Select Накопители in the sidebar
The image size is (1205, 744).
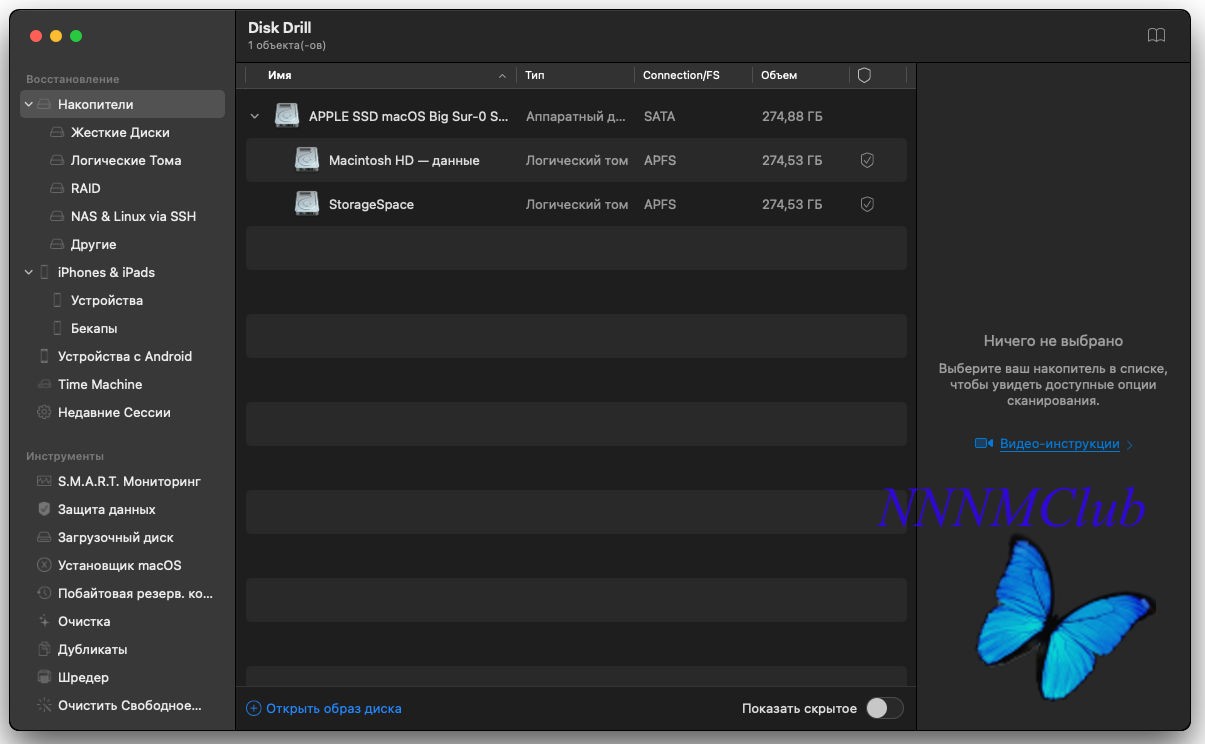click(x=122, y=104)
